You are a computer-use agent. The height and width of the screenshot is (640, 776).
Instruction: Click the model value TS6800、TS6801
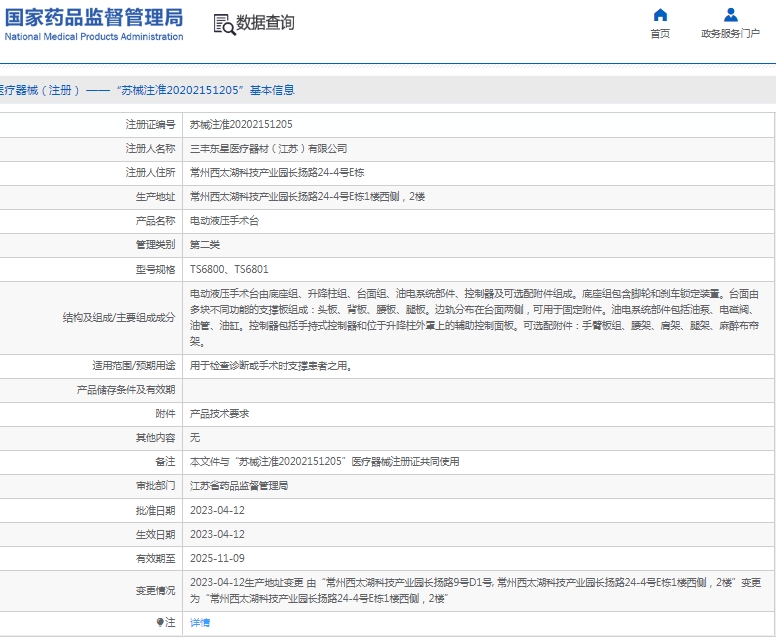coord(229,269)
